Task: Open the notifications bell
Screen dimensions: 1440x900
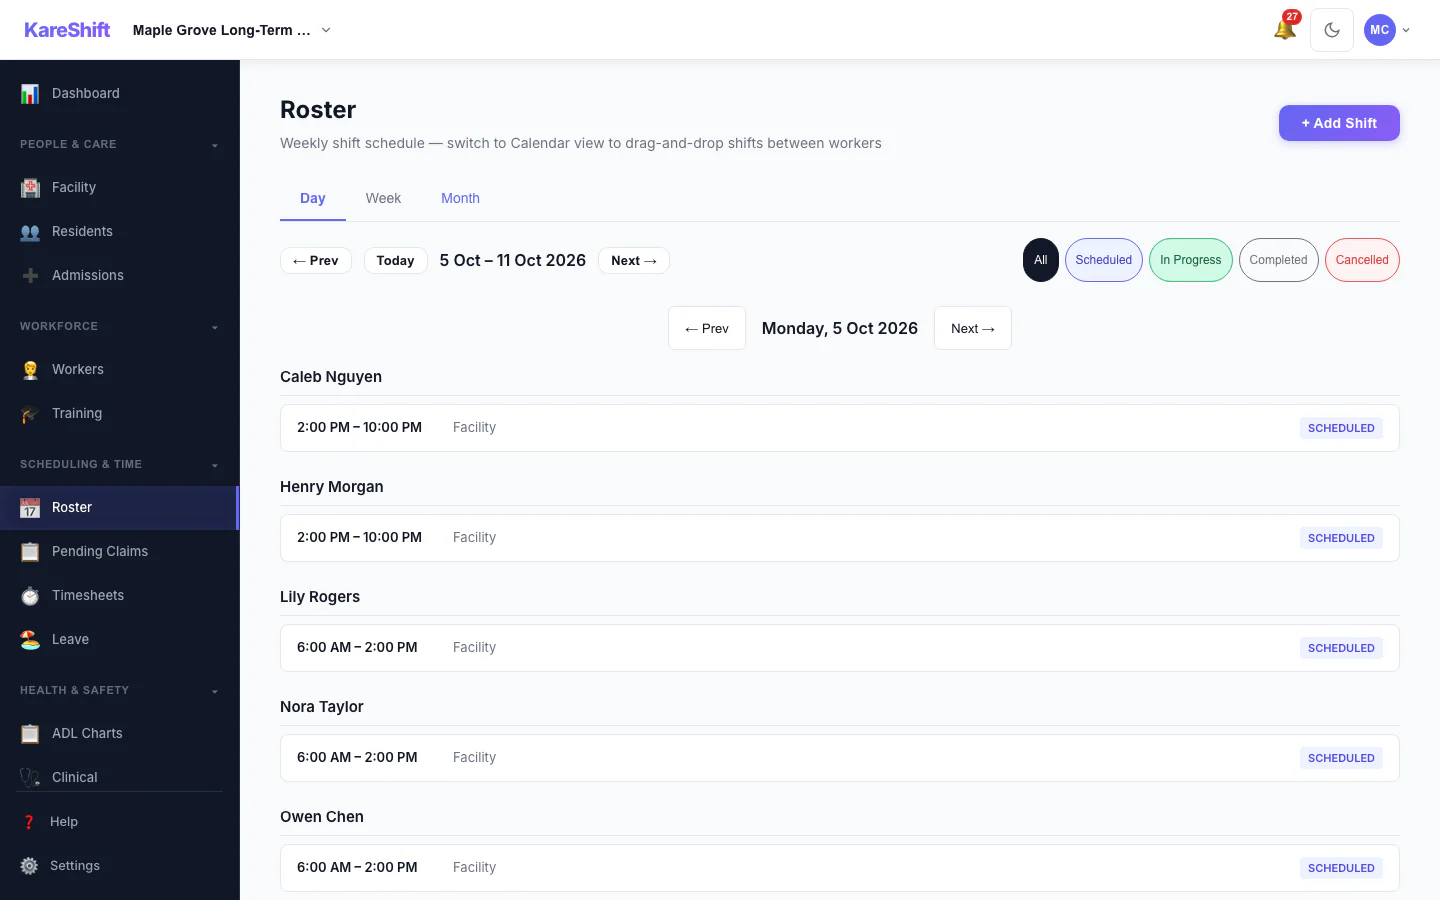Action: click(x=1285, y=29)
